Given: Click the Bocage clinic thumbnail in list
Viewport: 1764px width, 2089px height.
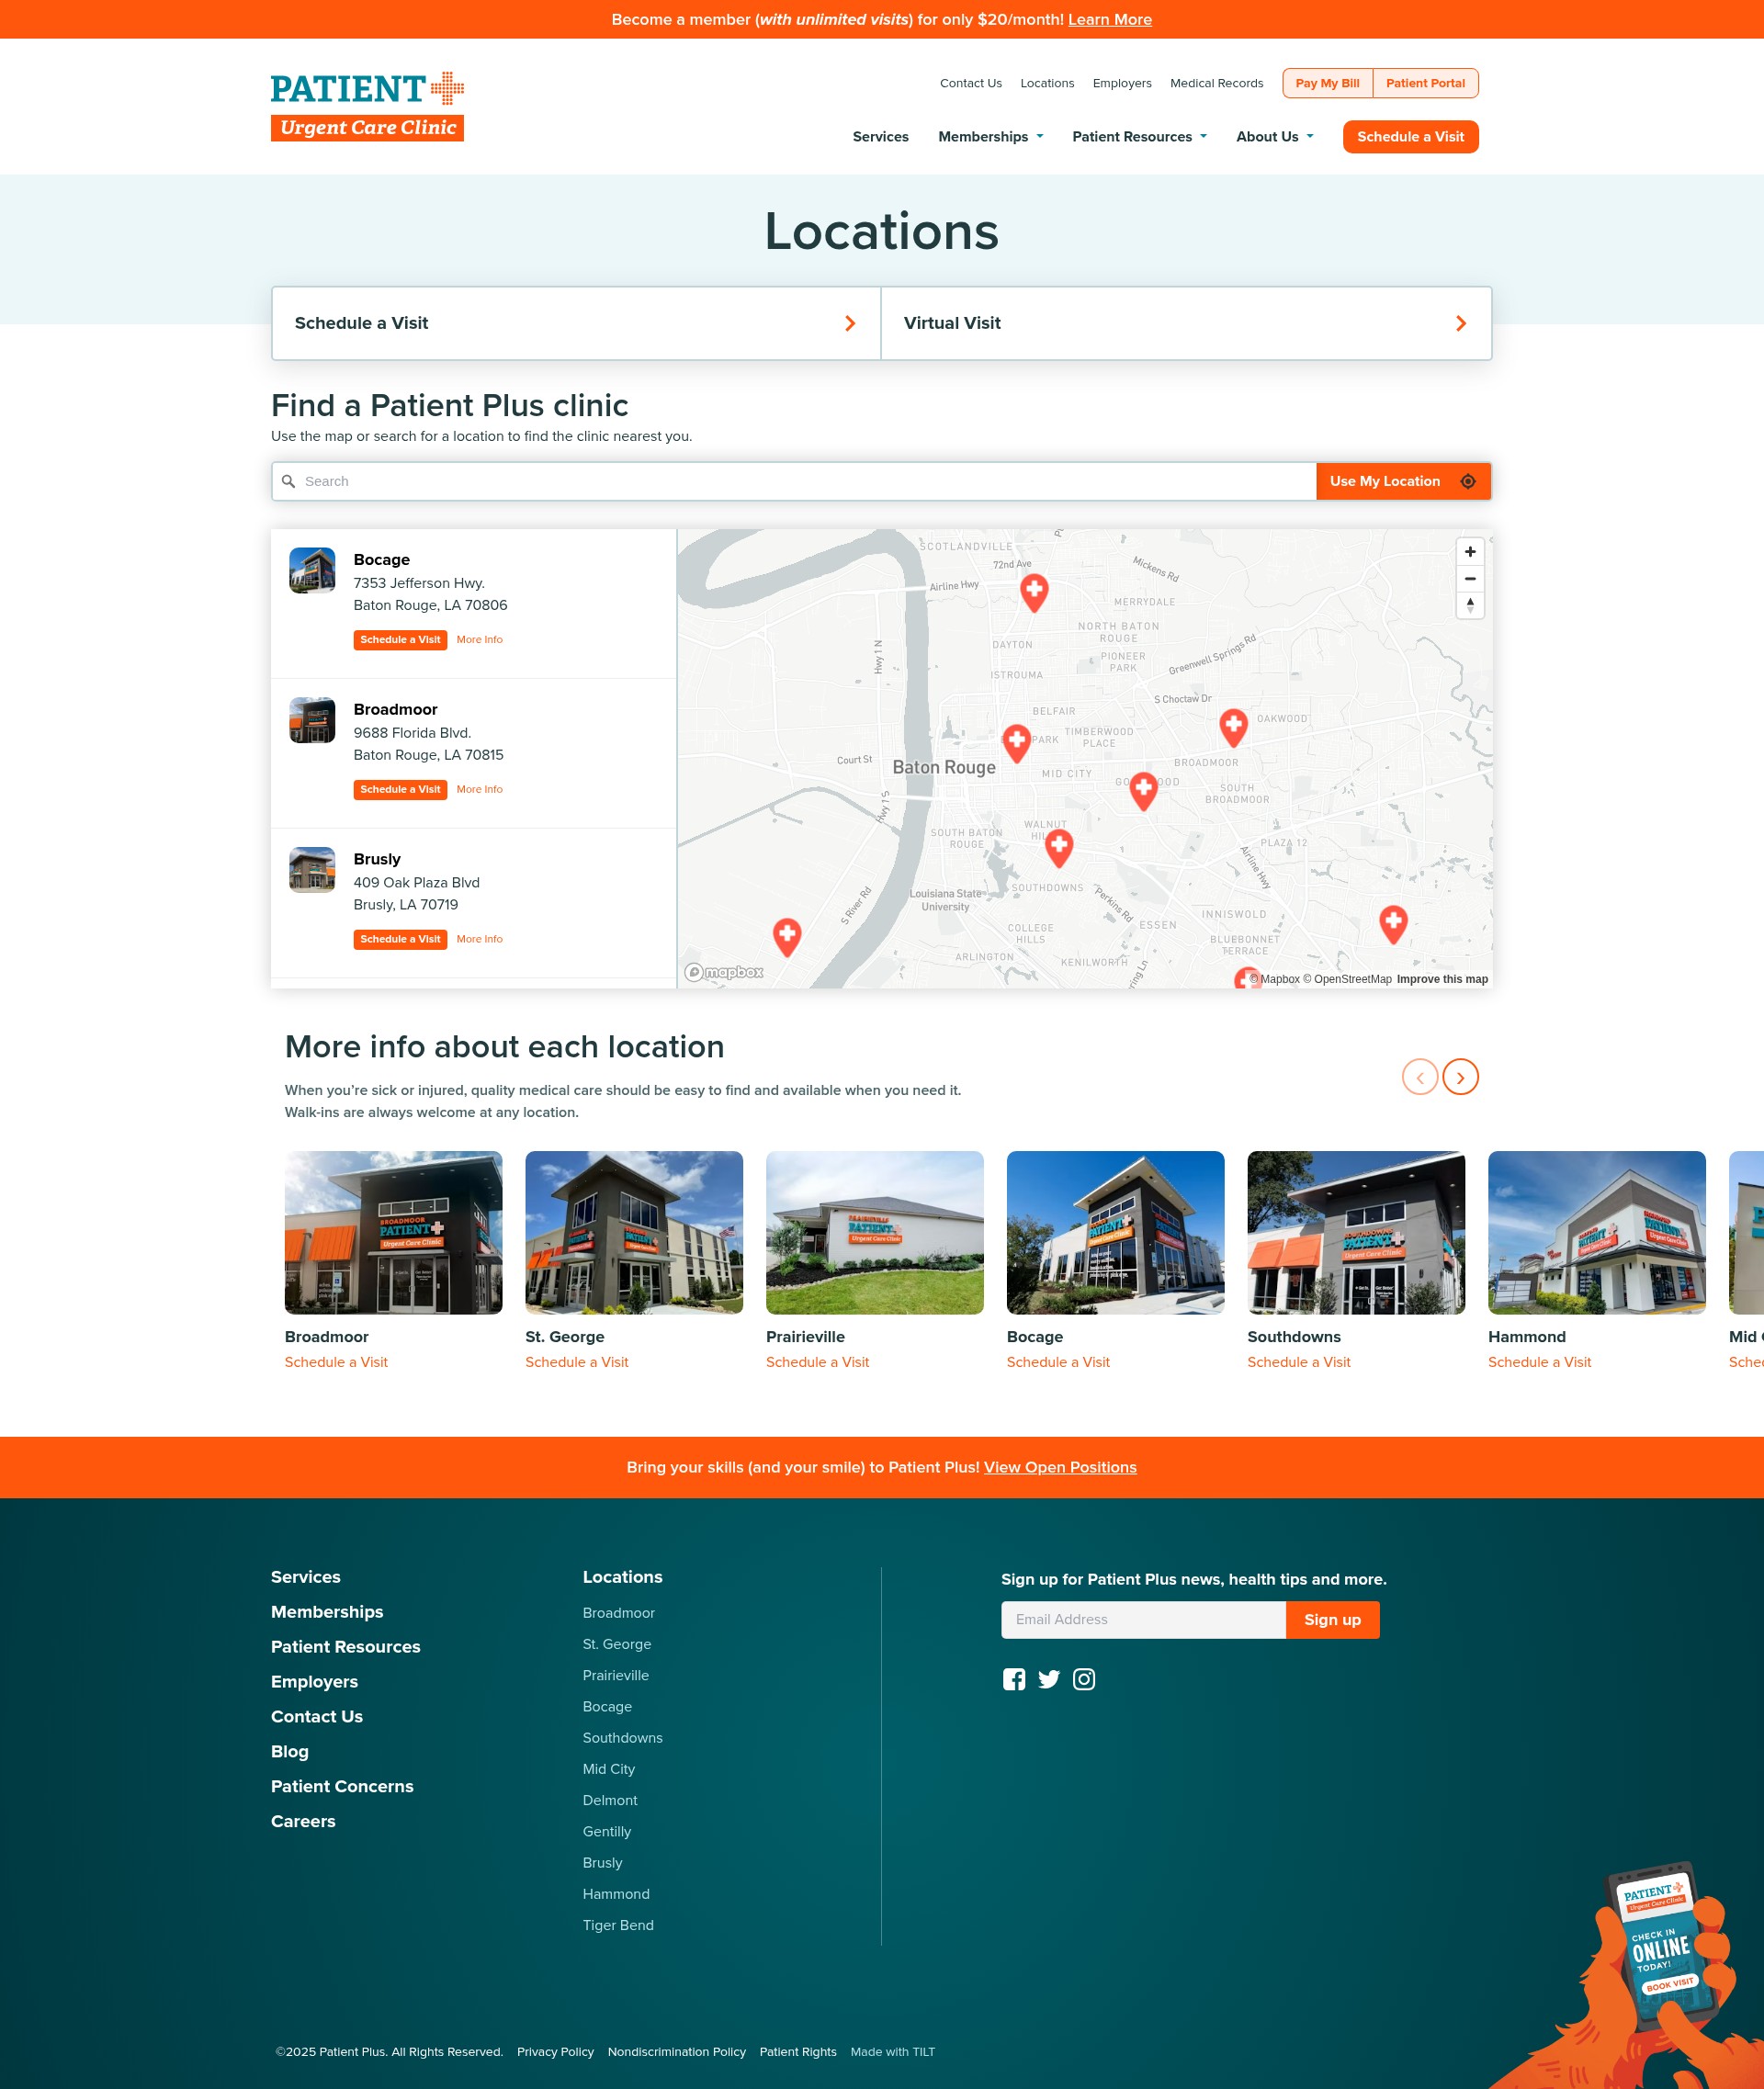Looking at the screenshot, I should pyautogui.click(x=312, y=570).
